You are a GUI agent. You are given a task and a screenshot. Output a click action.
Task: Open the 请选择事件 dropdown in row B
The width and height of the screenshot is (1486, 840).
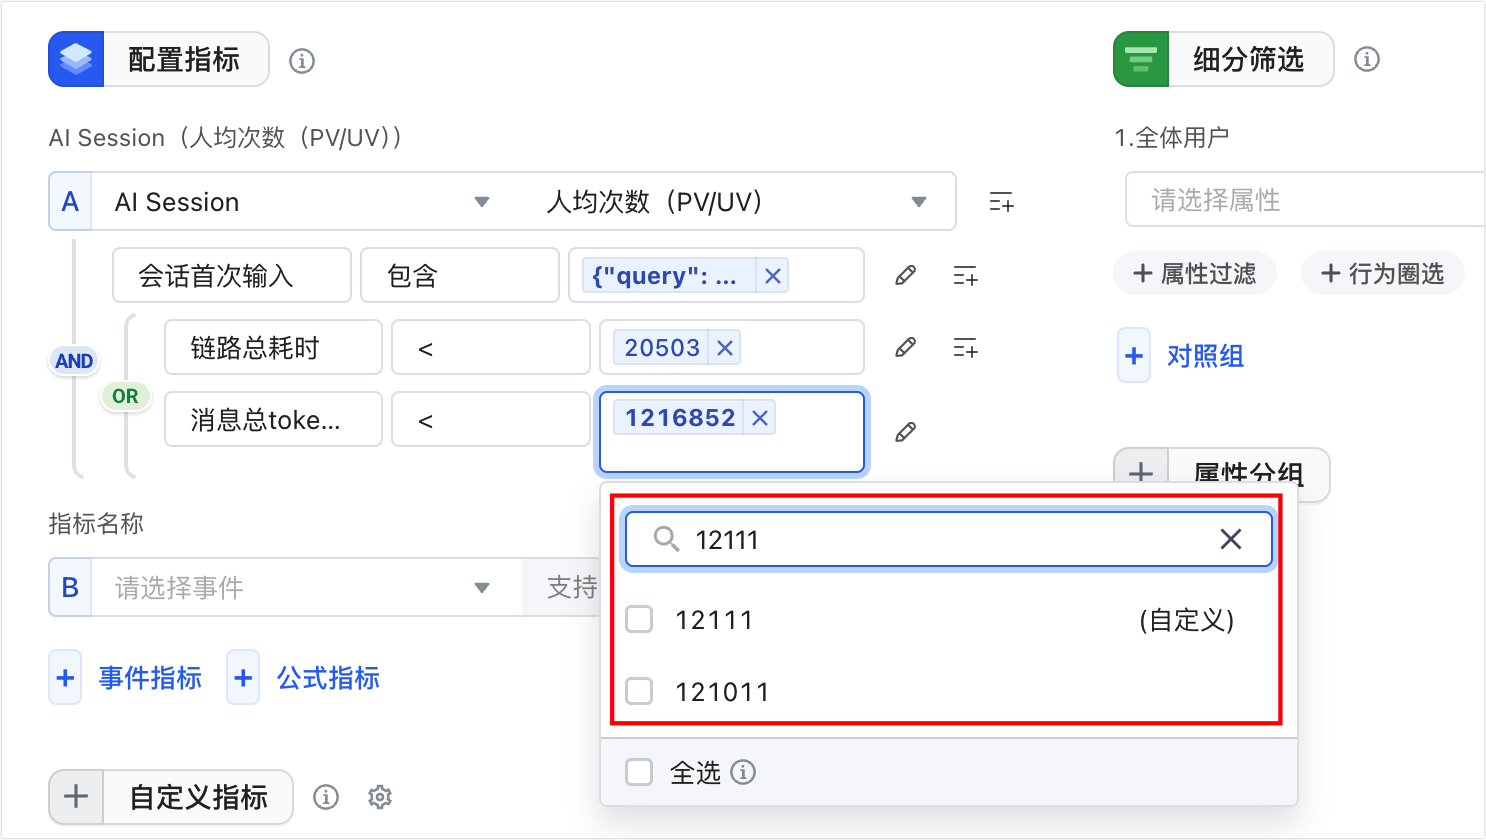306,588
